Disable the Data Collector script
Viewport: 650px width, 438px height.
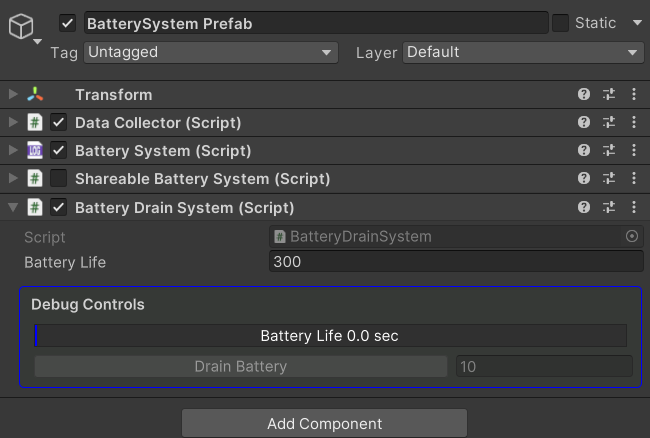[x=58, y=122]
